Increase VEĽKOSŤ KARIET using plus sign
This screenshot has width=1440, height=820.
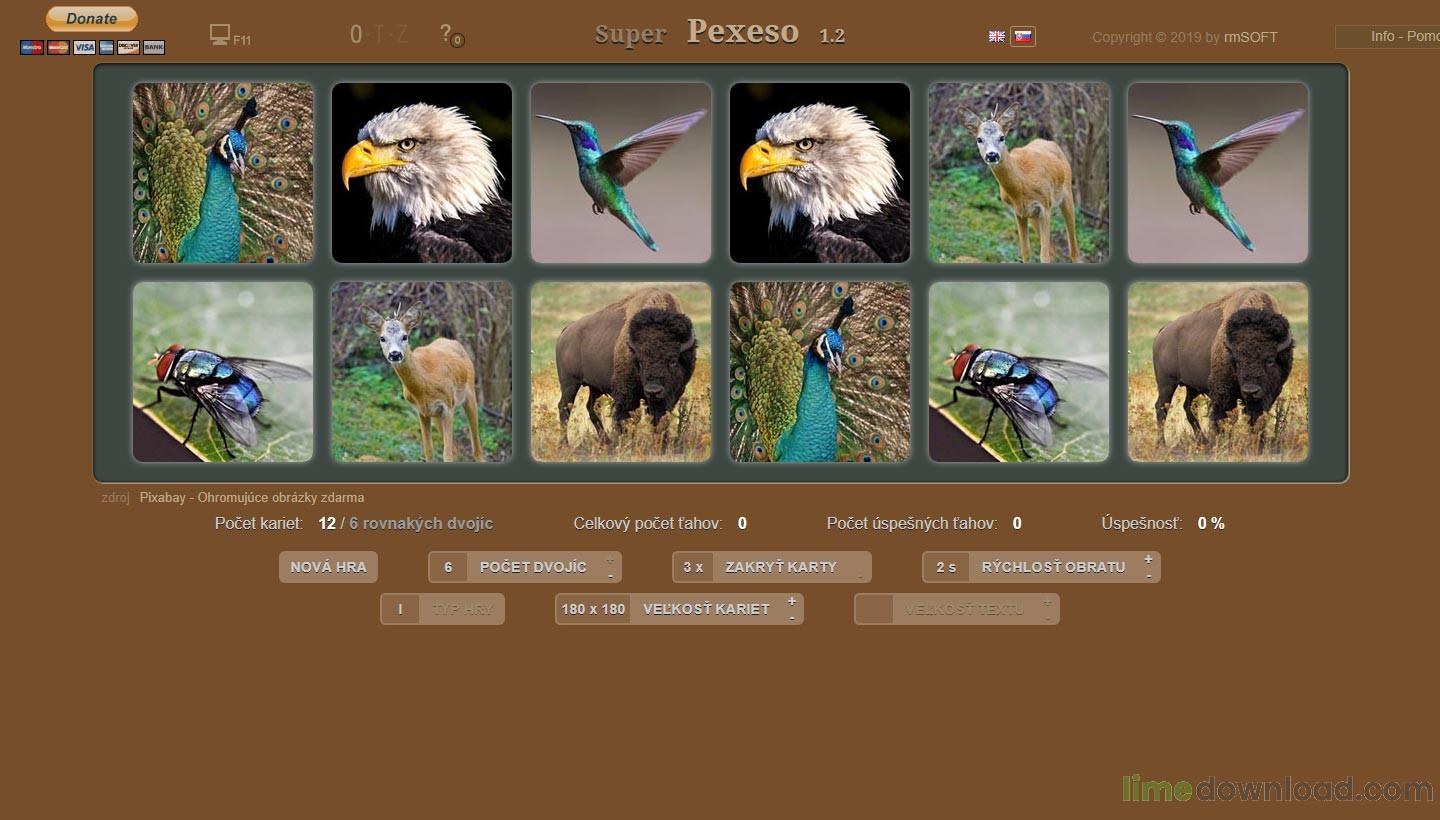click(791, 601)
